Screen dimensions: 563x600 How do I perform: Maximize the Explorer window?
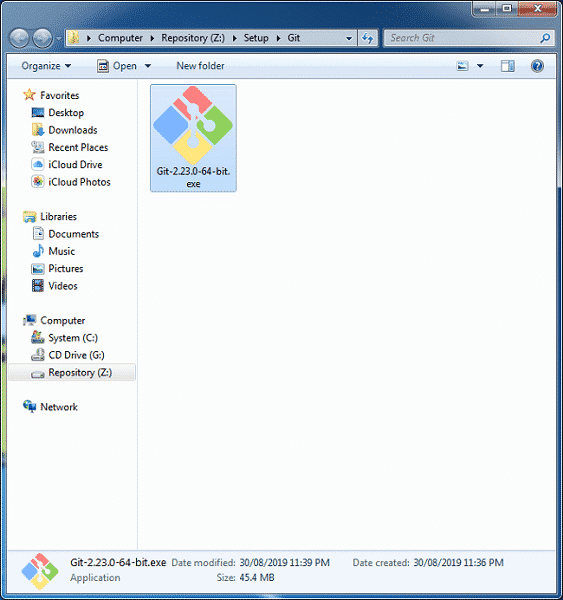[x=507, y=8]
